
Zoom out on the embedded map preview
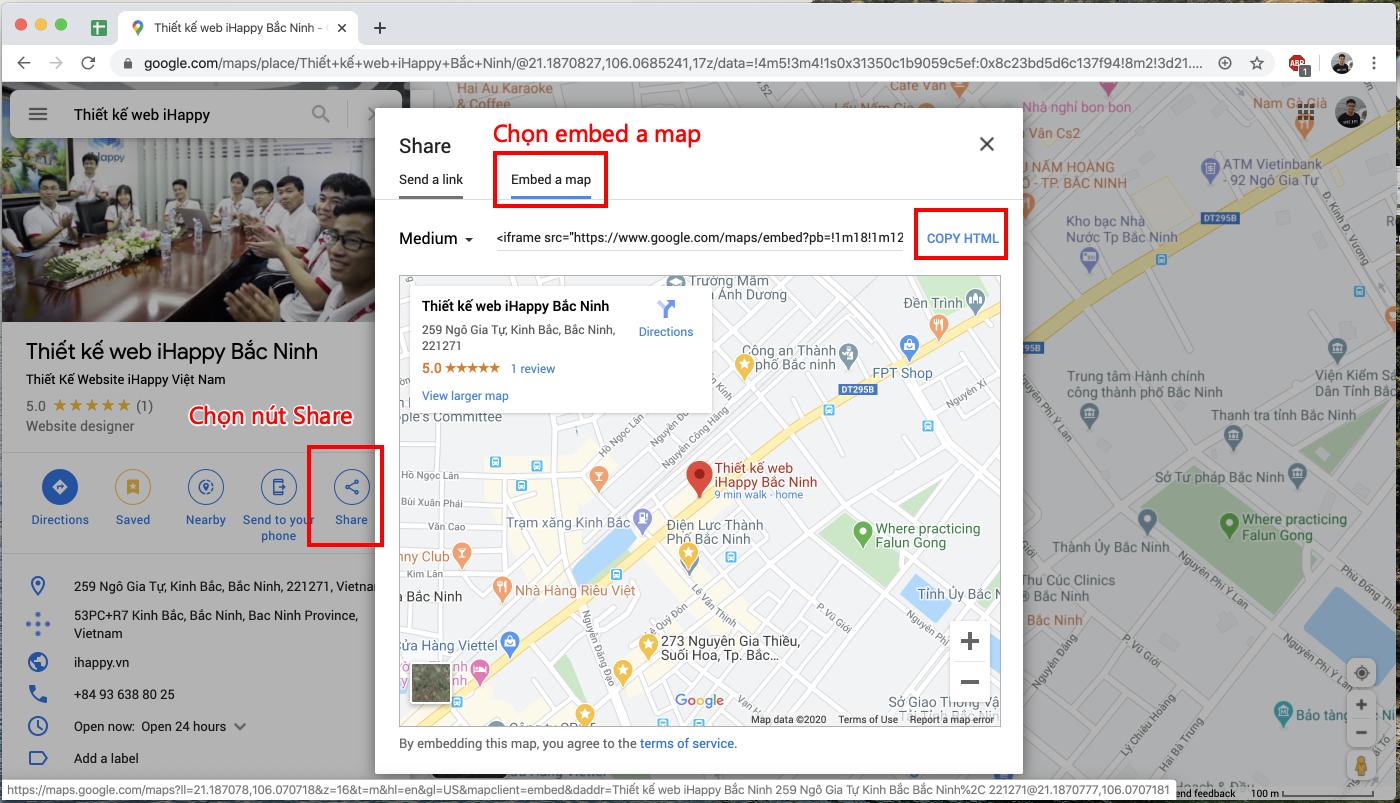click(x=969, y=682)
